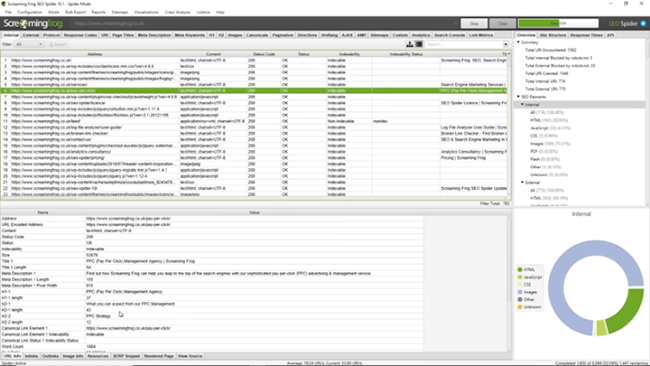Click the SEO Spider Twitter icon

click(643, 24)
